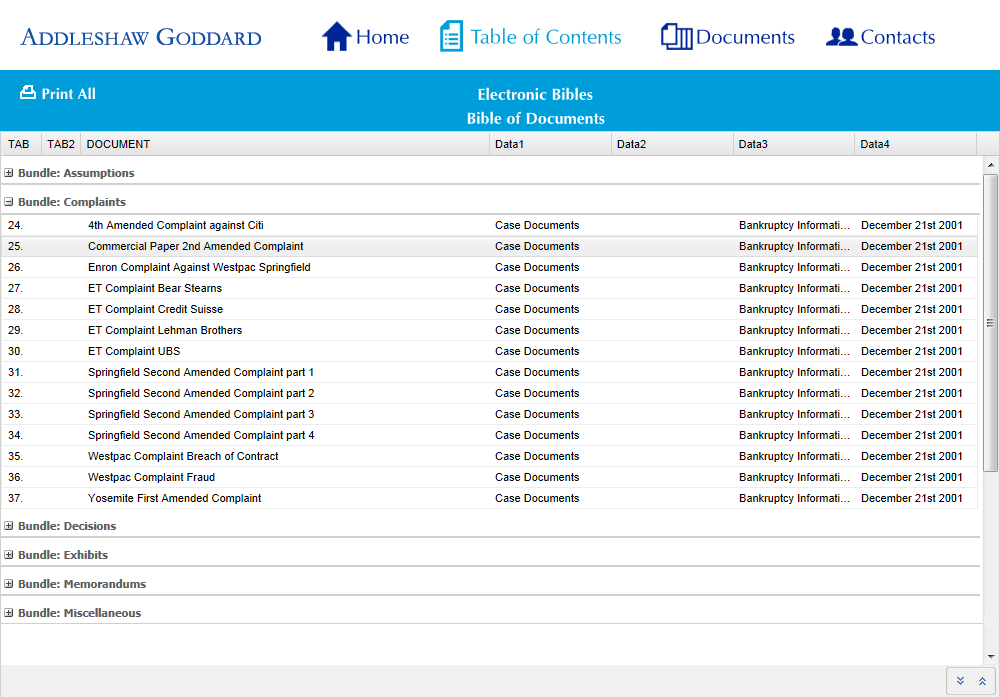Image resolution: width=1000 pixels, height=697 pixels.
Task: Click Case Documents in row 33
Action: coord(537,415)
